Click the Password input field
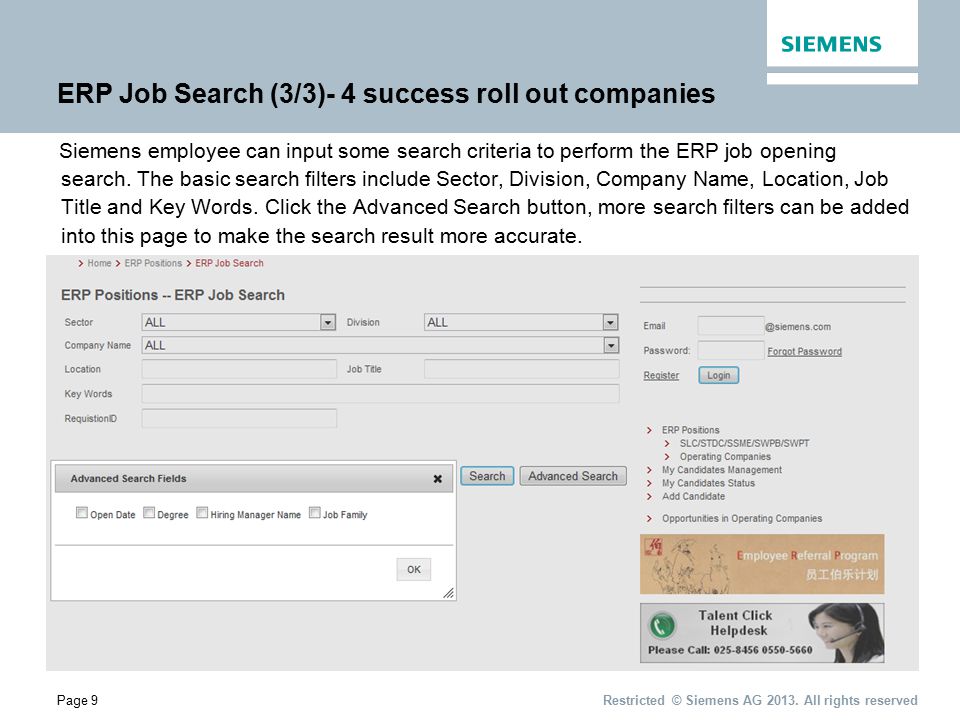The height and width of the screenshot is (720, 960). click(730, 350)
